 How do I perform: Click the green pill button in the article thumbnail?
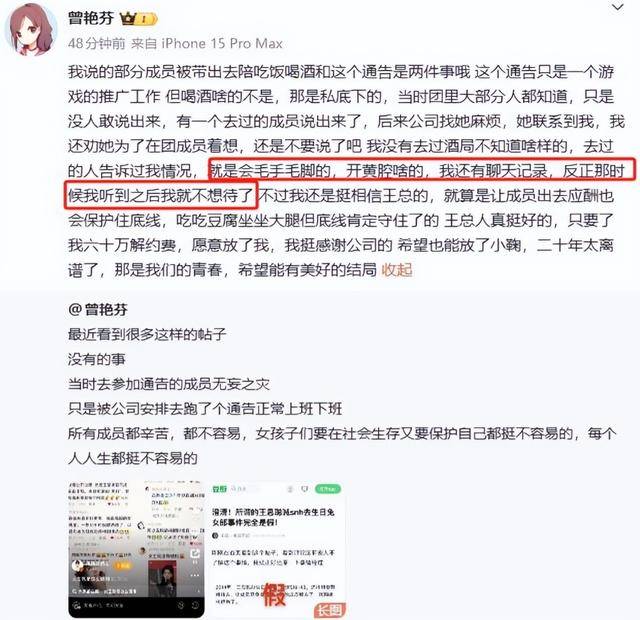click(329, 489)
